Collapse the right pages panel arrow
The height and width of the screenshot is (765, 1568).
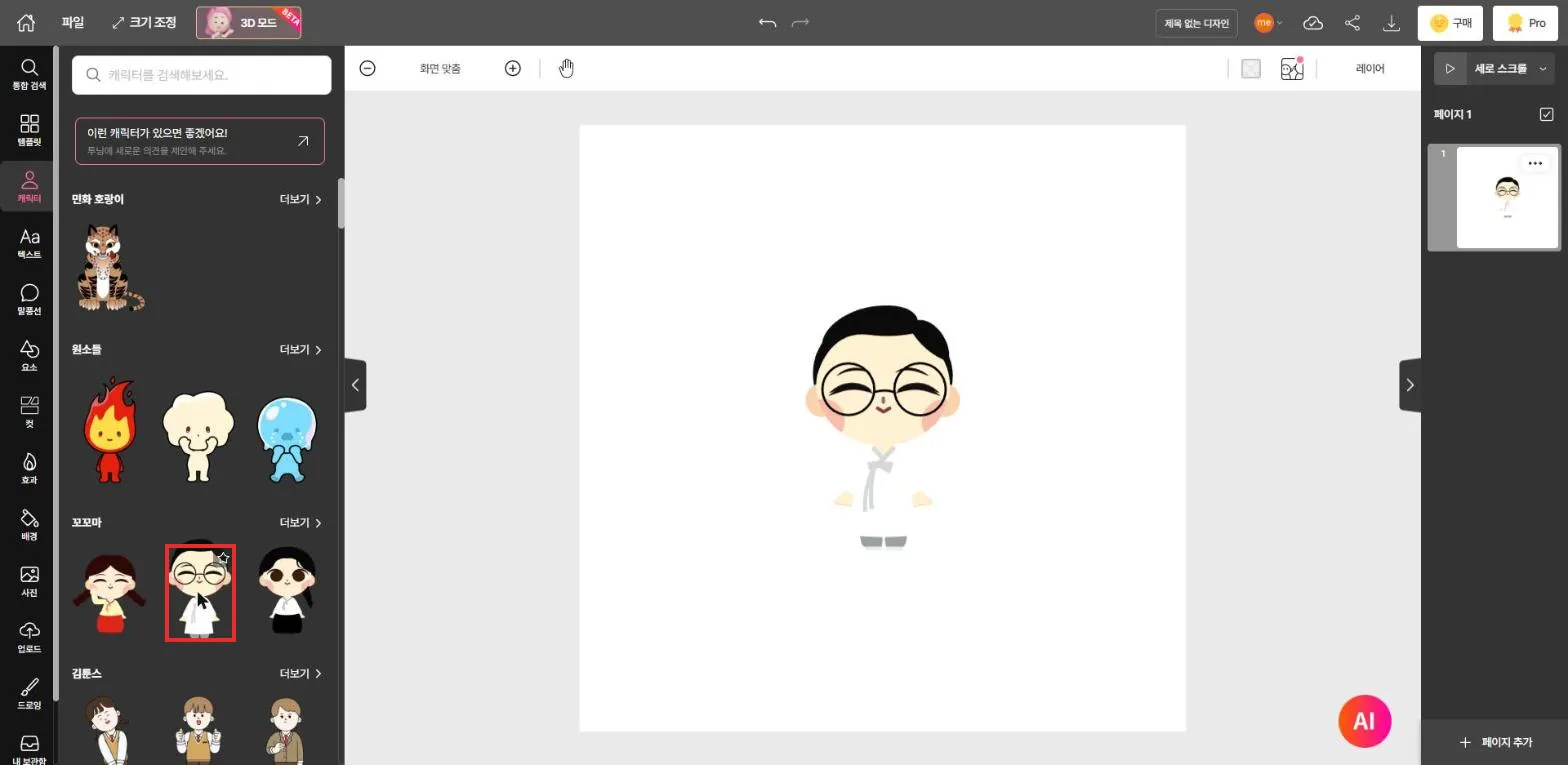point(1410,385)
